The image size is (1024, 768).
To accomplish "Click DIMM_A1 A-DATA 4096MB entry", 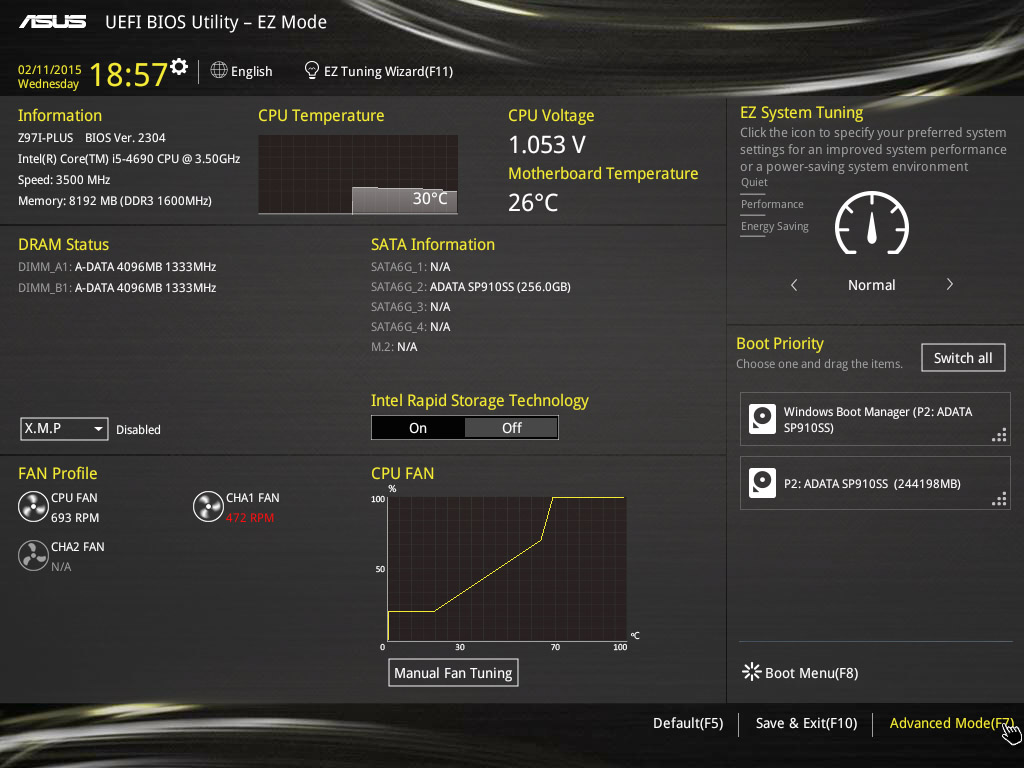I will pyautogui.click(x=117, y=266).
